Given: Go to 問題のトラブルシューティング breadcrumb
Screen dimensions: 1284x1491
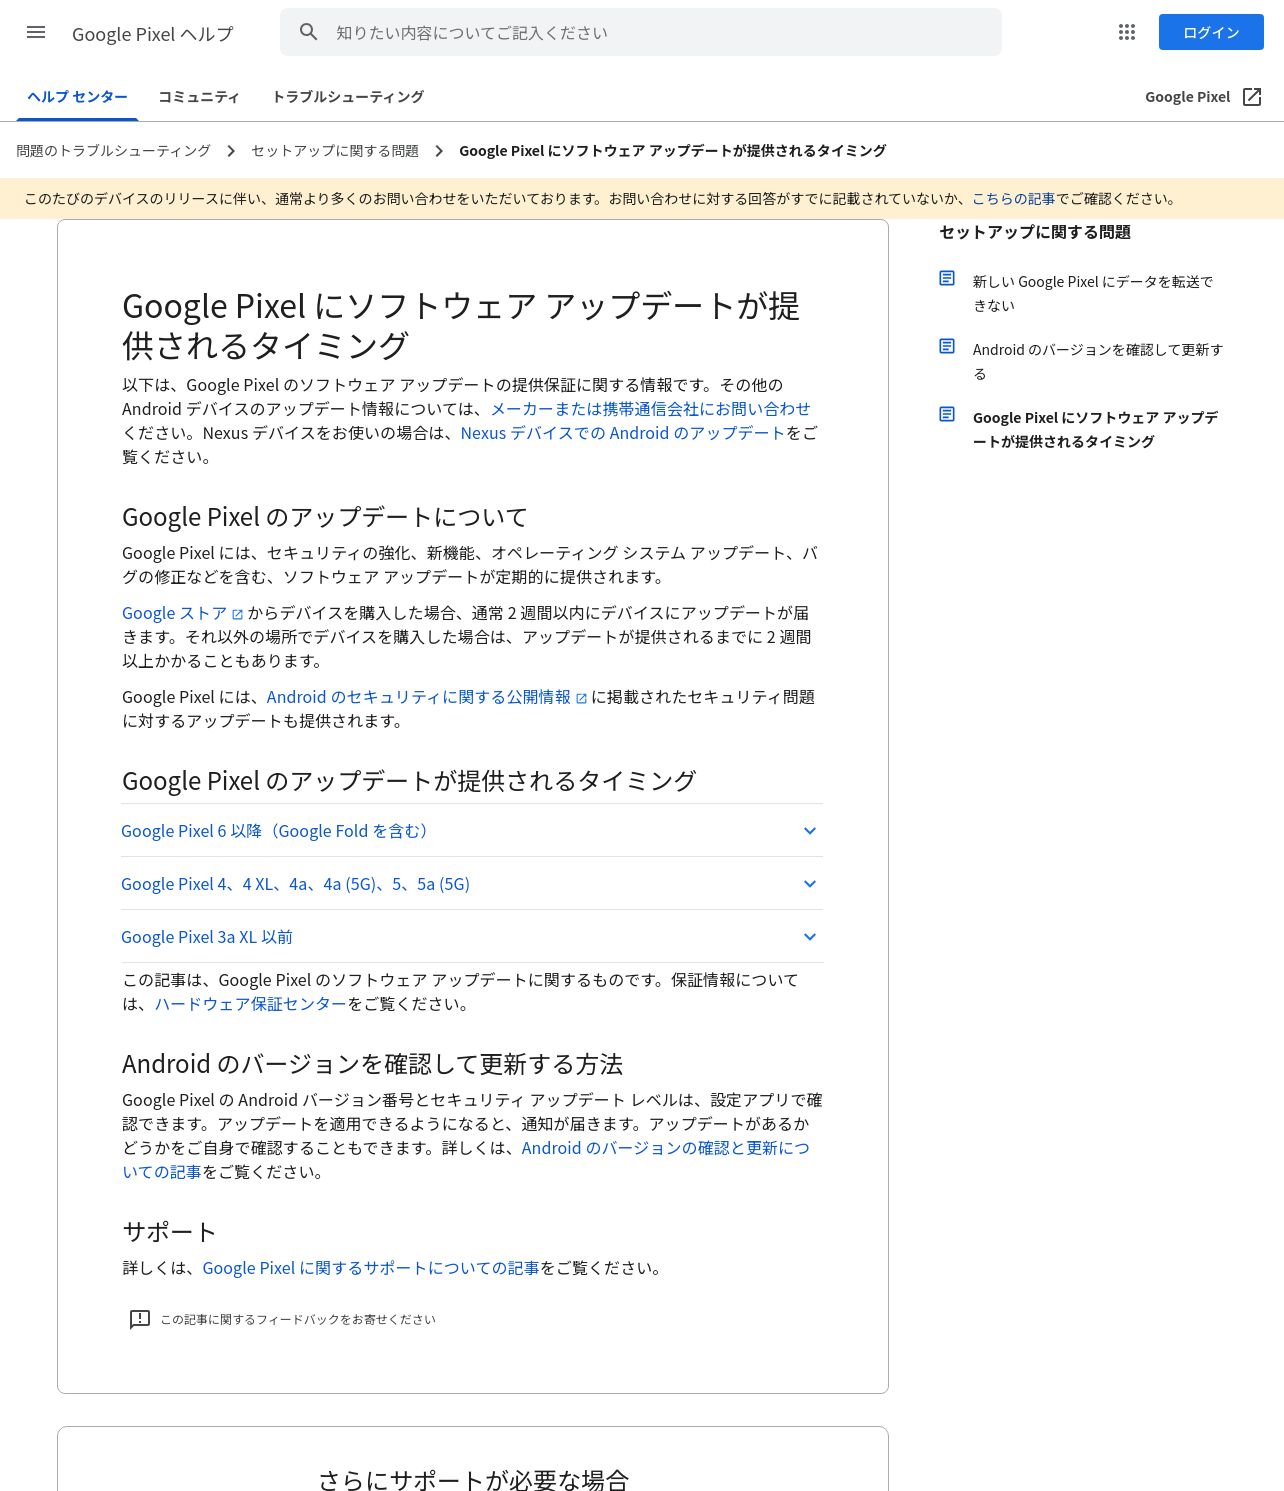Looking at the screenshot, I should point(113,151).
